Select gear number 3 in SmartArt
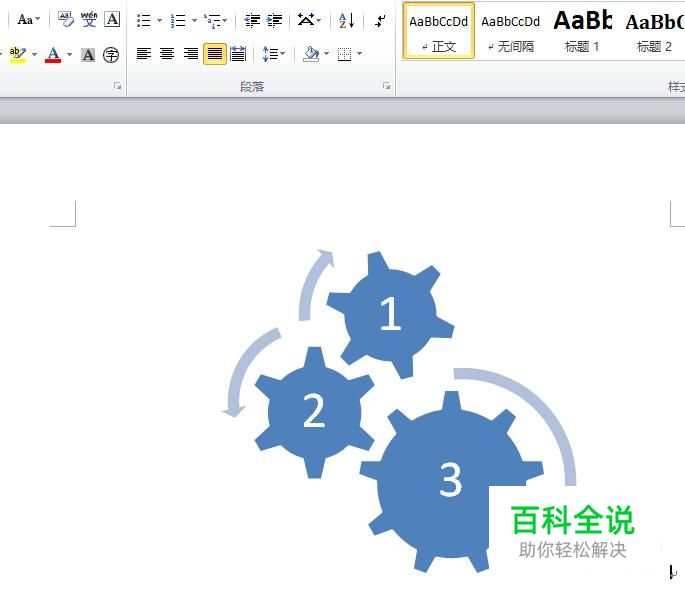 coord(450,480)
